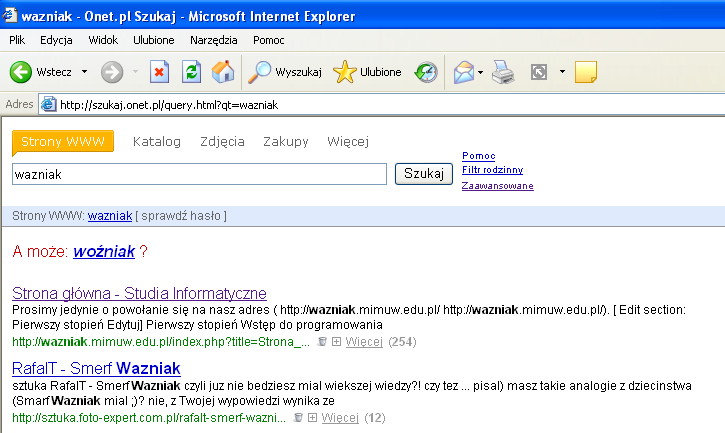Open the Pomoc link near search box
725x433 pixels.
click(x=479, y=156)
